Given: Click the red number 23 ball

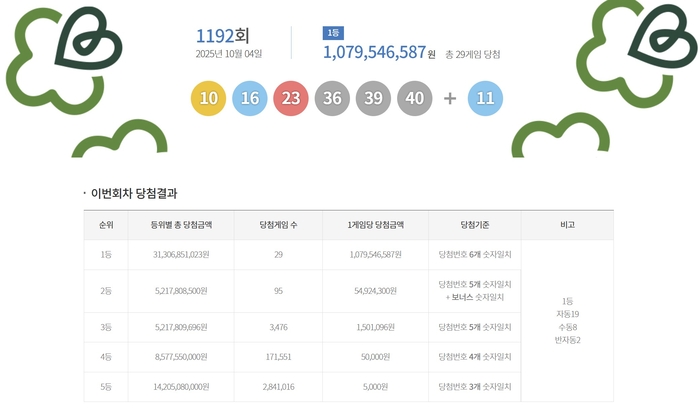Looking at the screenshot, I should 290,98.
